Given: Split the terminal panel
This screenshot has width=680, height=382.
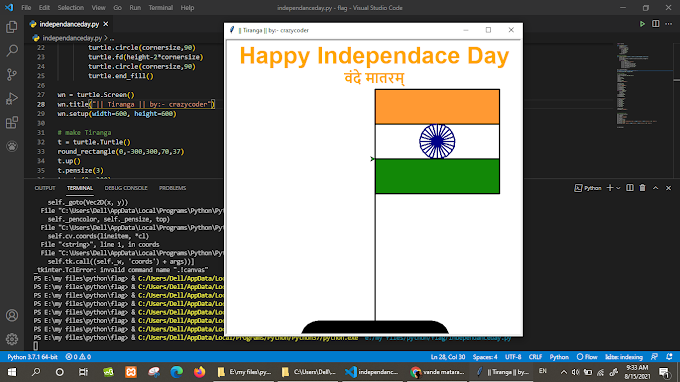Looking at the screenshot, I should 630,188.
